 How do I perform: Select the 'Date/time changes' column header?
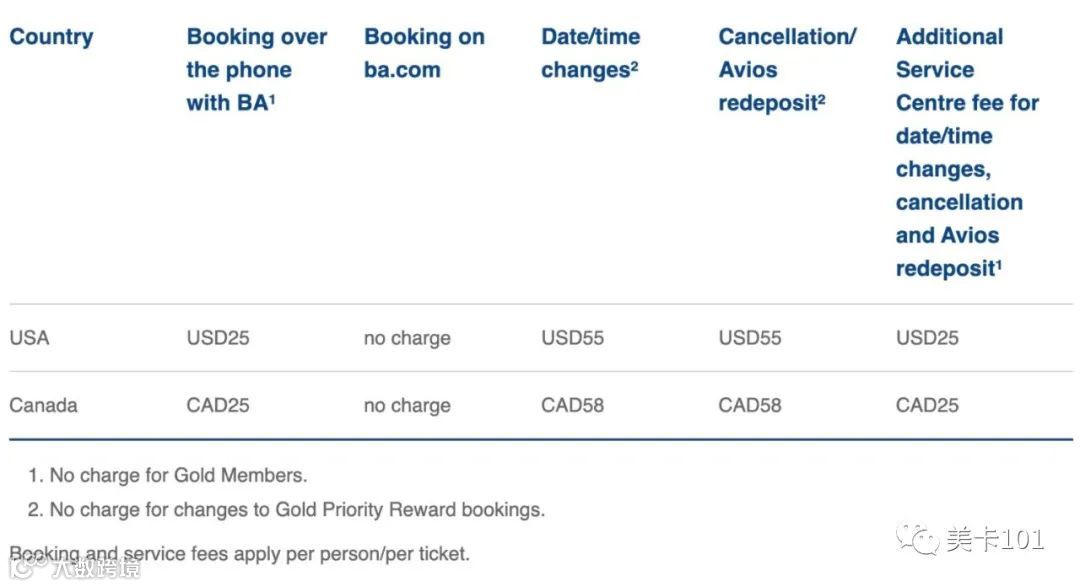click(590, 54)
